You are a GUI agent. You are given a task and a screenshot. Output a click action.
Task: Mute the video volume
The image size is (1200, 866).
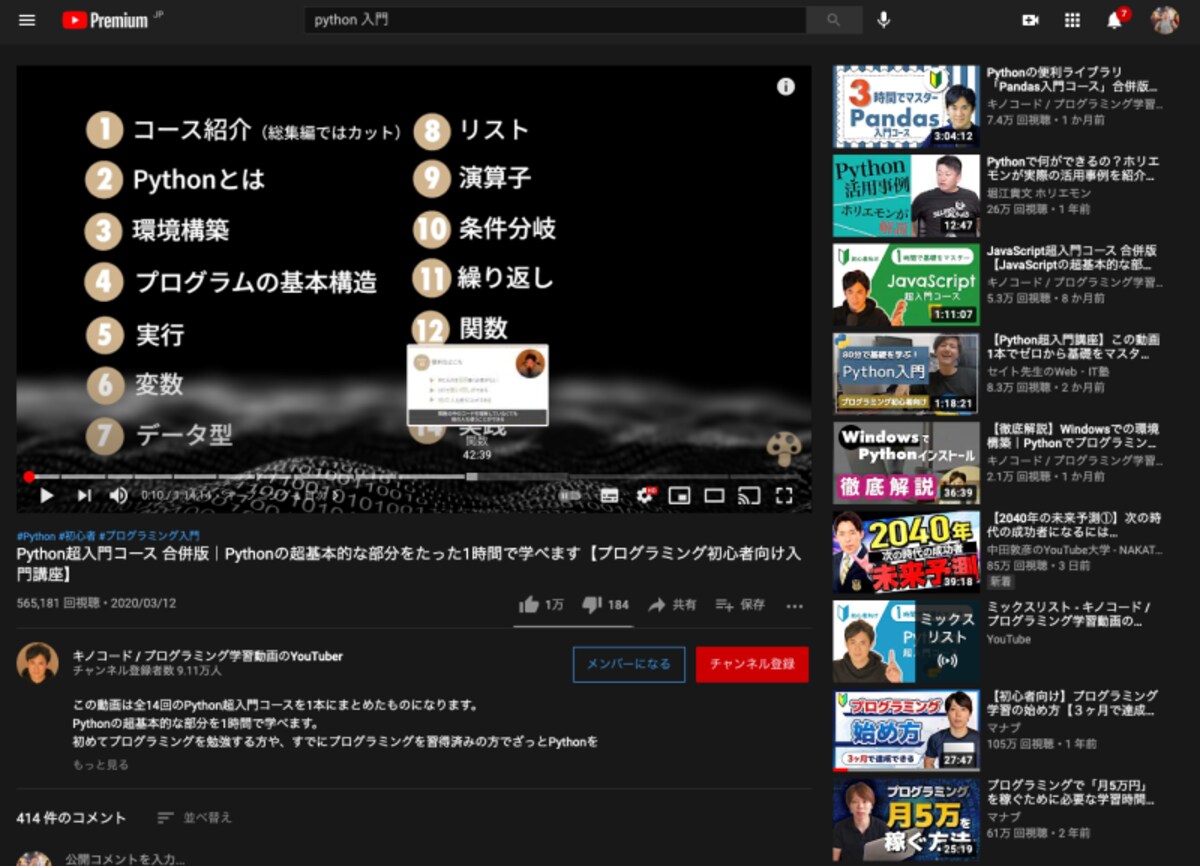[x=118, y=495]
